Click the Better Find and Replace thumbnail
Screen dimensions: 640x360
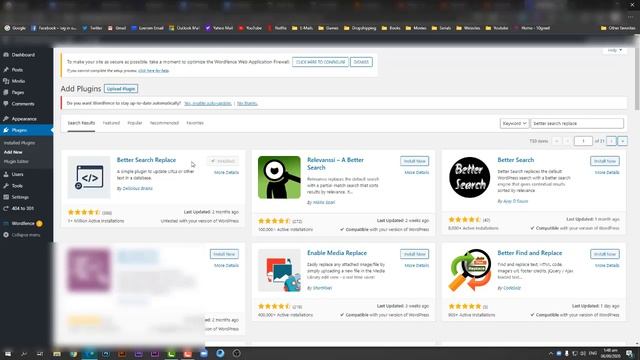(x=469, y=270)
